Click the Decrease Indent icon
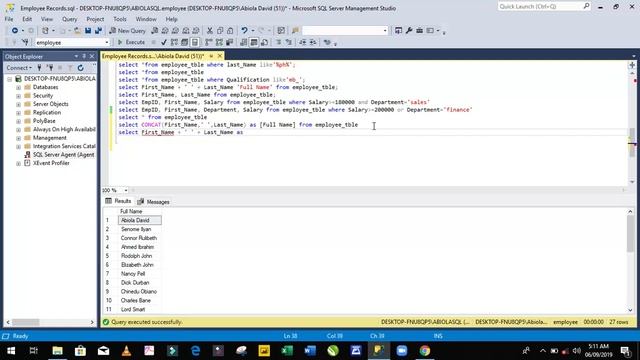Image resolution: width=640 pixels, height=360 pixels. tap(302, 42)
